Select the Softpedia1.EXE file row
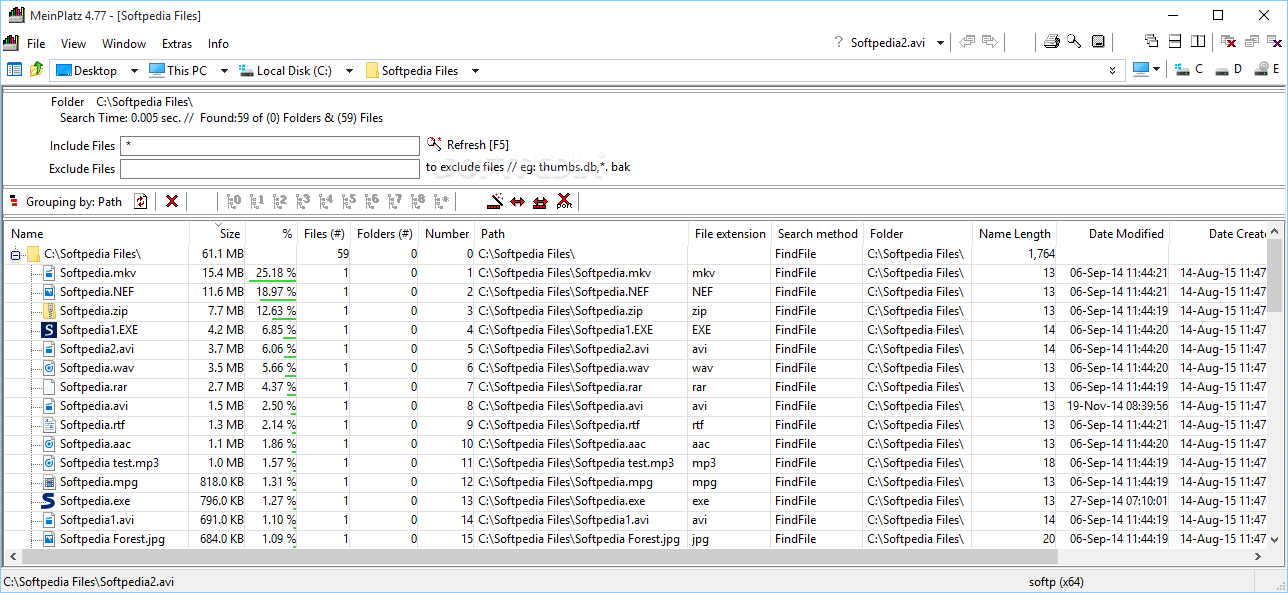Image resolution: width=1288 pixels, height=593 pixels. coord(636,330)
